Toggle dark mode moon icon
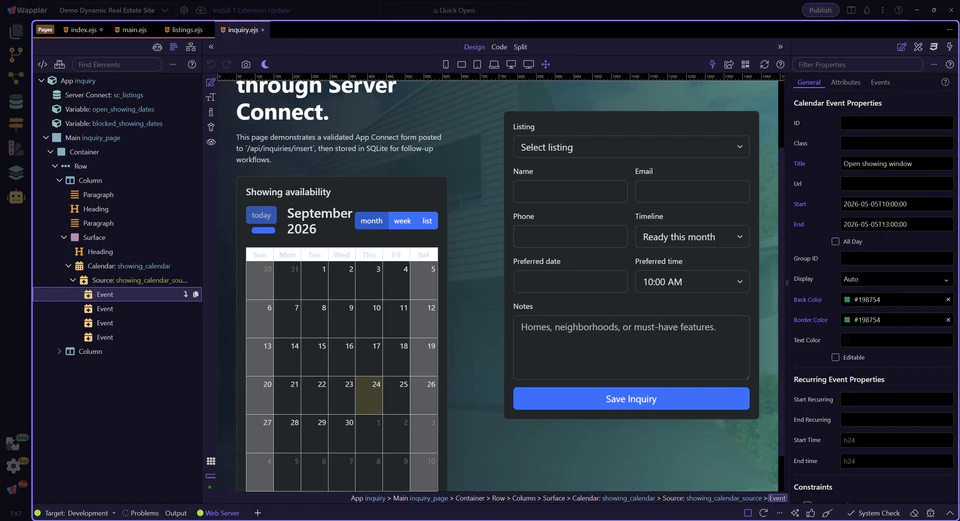 (265, 64)
